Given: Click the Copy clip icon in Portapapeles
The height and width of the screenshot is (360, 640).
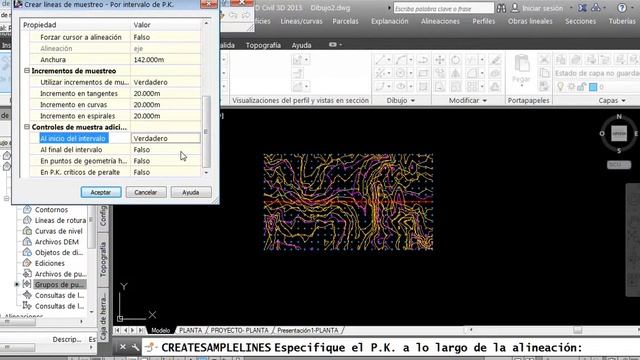Looking at the screenshot, I should (x=544, y=73).
